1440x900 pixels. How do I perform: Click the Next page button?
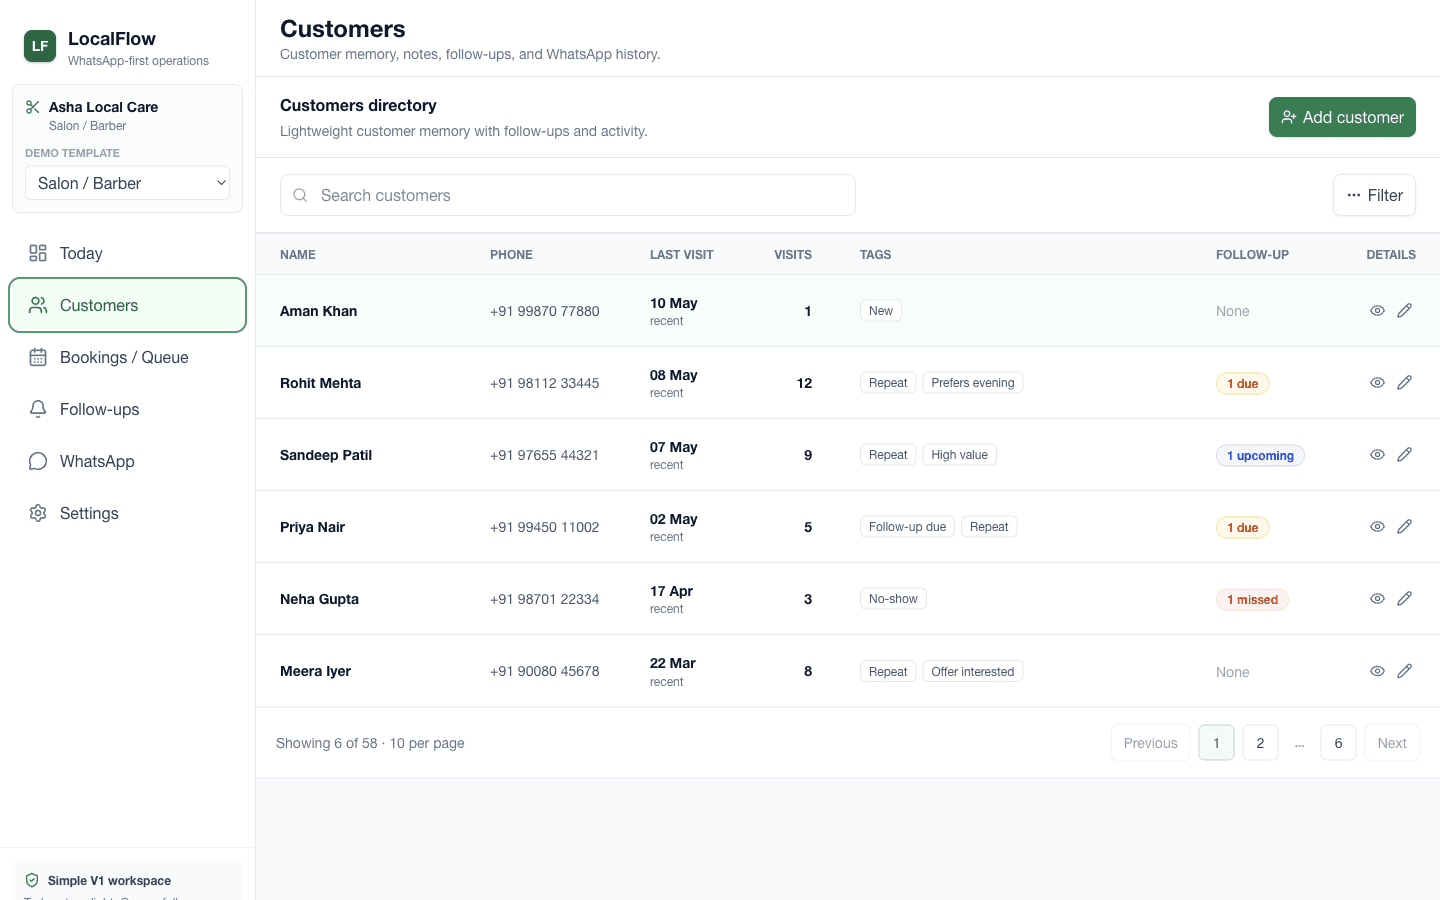click(x=1392, y=743)
